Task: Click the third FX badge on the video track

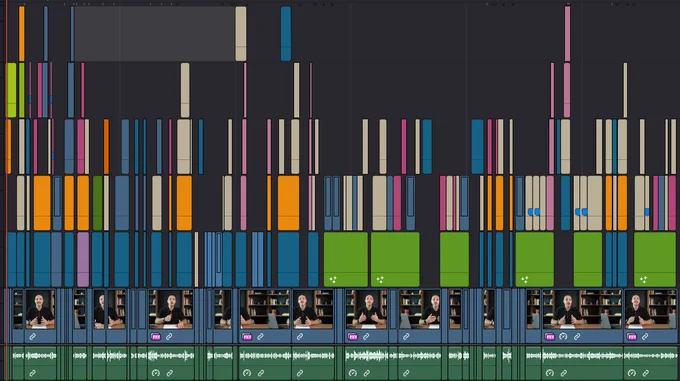Action: pyautogui.click(x=353, y=337)
